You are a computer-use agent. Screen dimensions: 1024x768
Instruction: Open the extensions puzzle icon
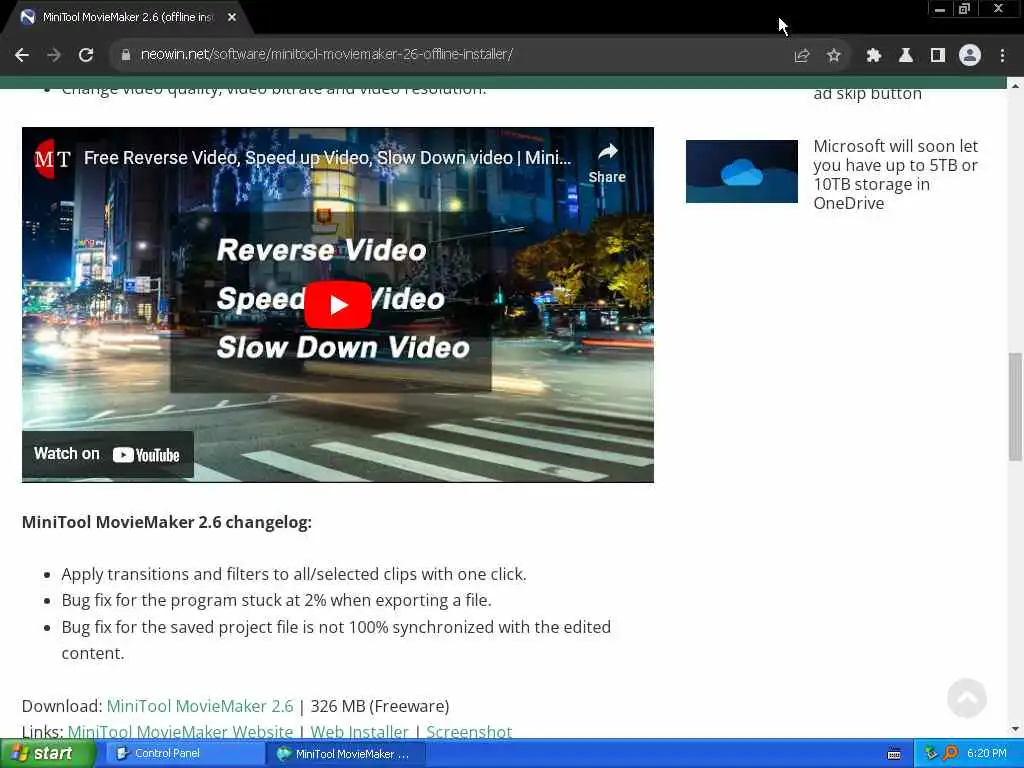(x=874, y=56)
